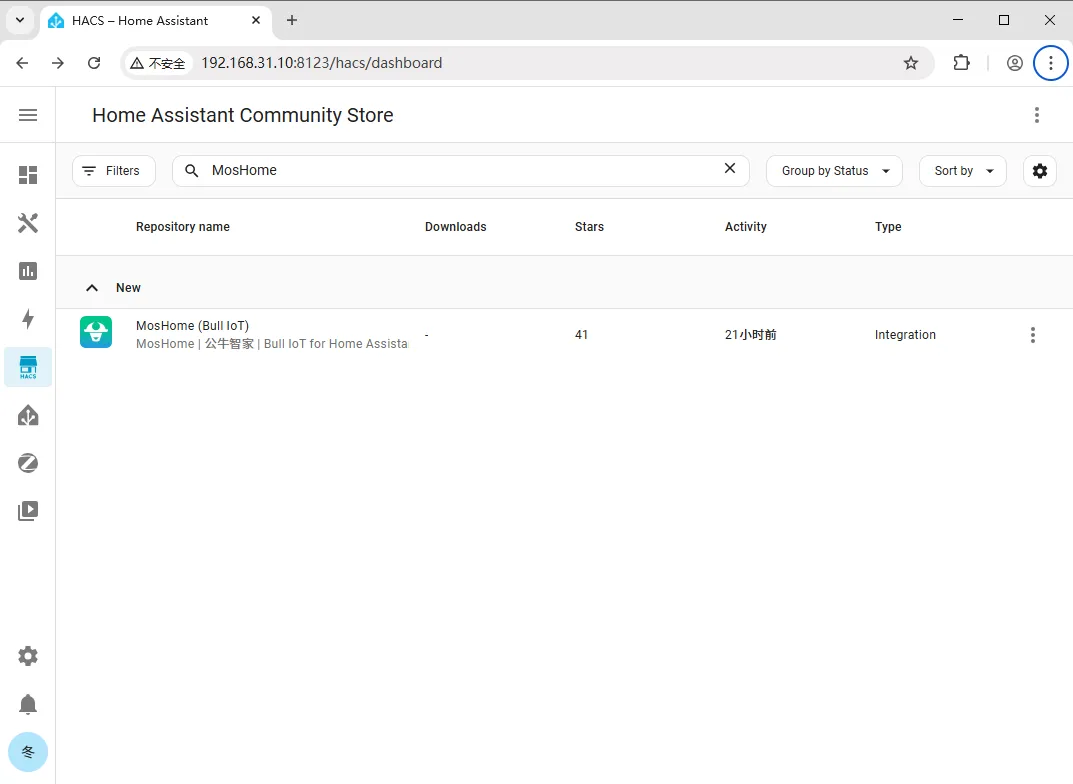Open the user profile avatar 冬
Screen dimensions: 1073x784
(28, 752)
